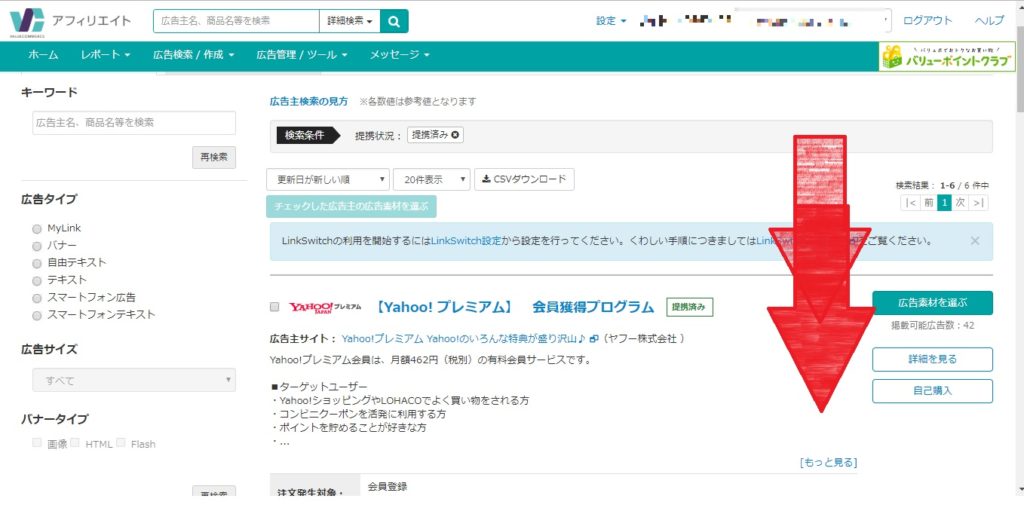Click the ログアウト link
Screen dimensions: 1024x511
point(927,21)
